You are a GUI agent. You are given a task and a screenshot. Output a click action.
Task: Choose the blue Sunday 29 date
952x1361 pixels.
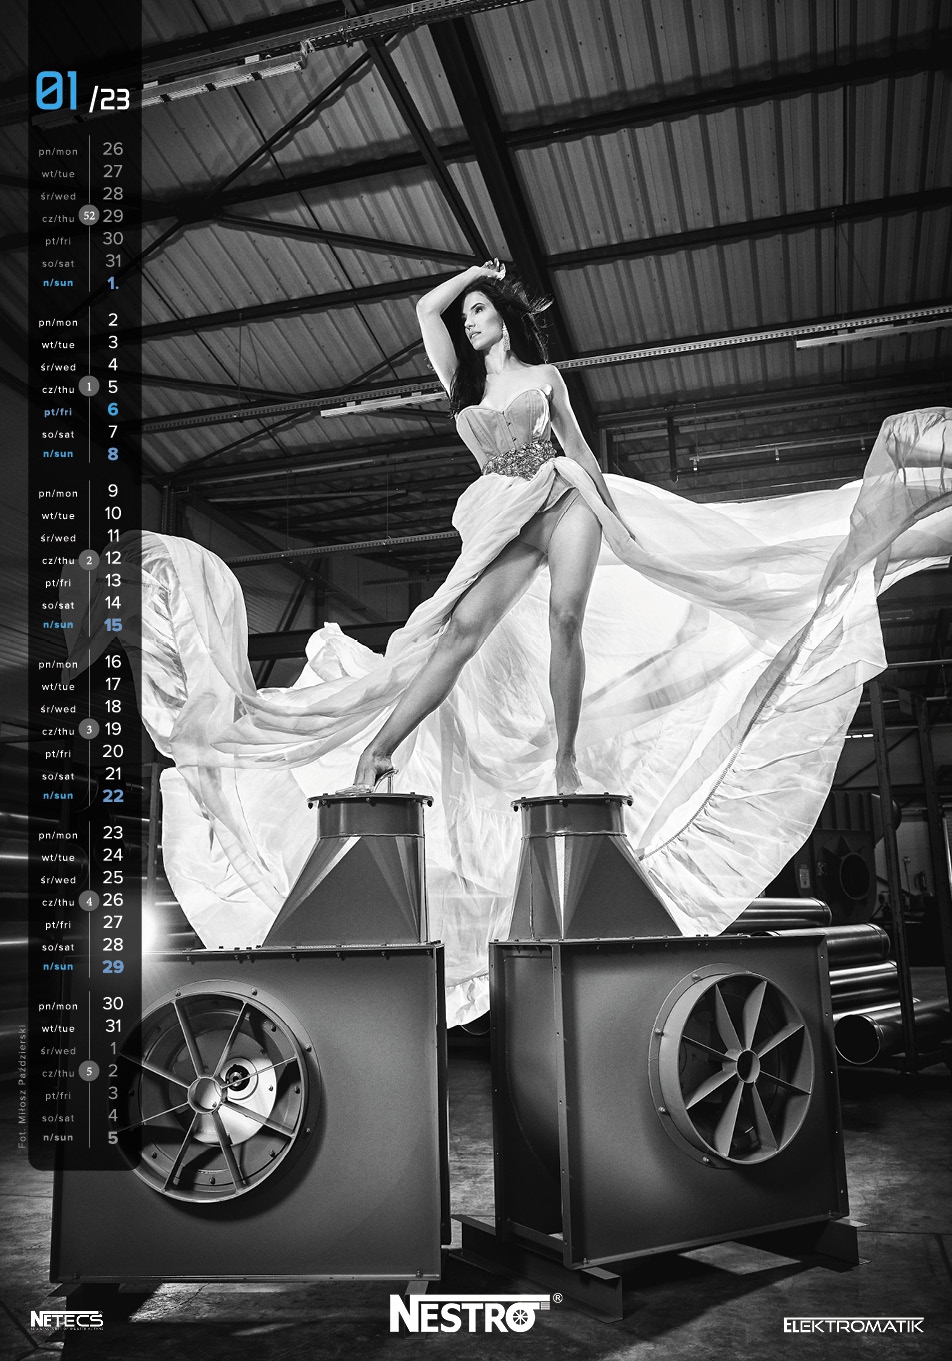(x=113, y=967)
